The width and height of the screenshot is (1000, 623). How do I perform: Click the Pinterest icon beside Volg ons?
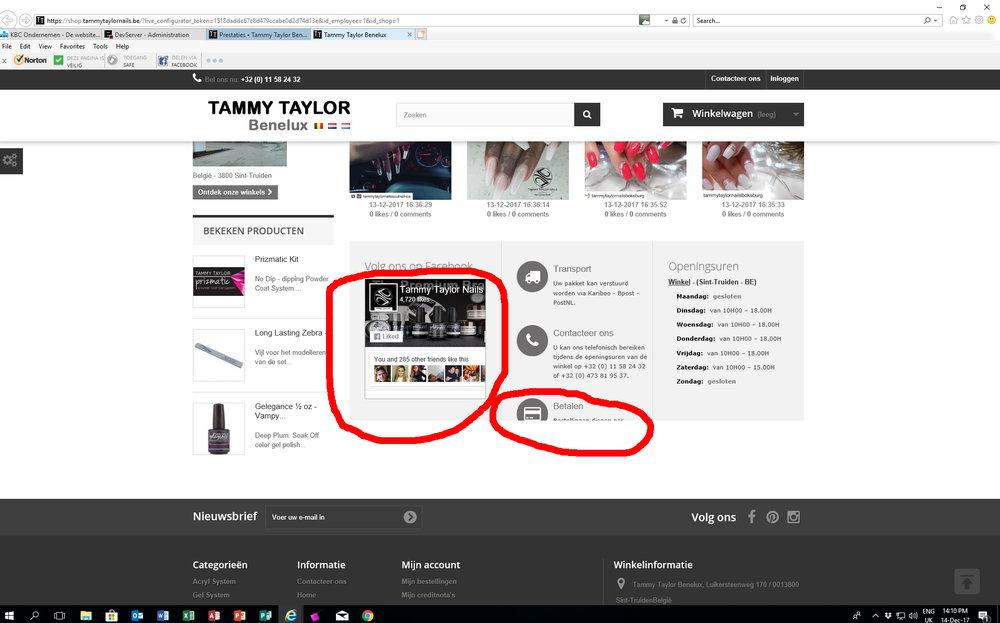click(x=772, y=517)
